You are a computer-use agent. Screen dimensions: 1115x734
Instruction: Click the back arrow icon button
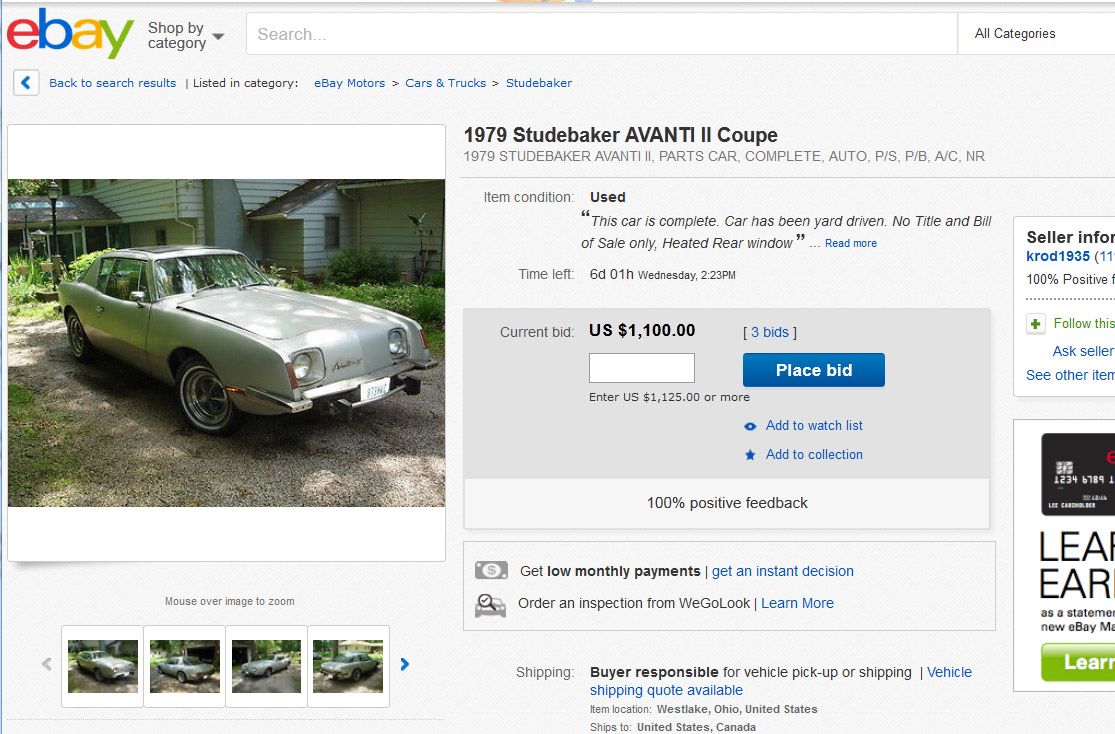click(x=26, y=83)
